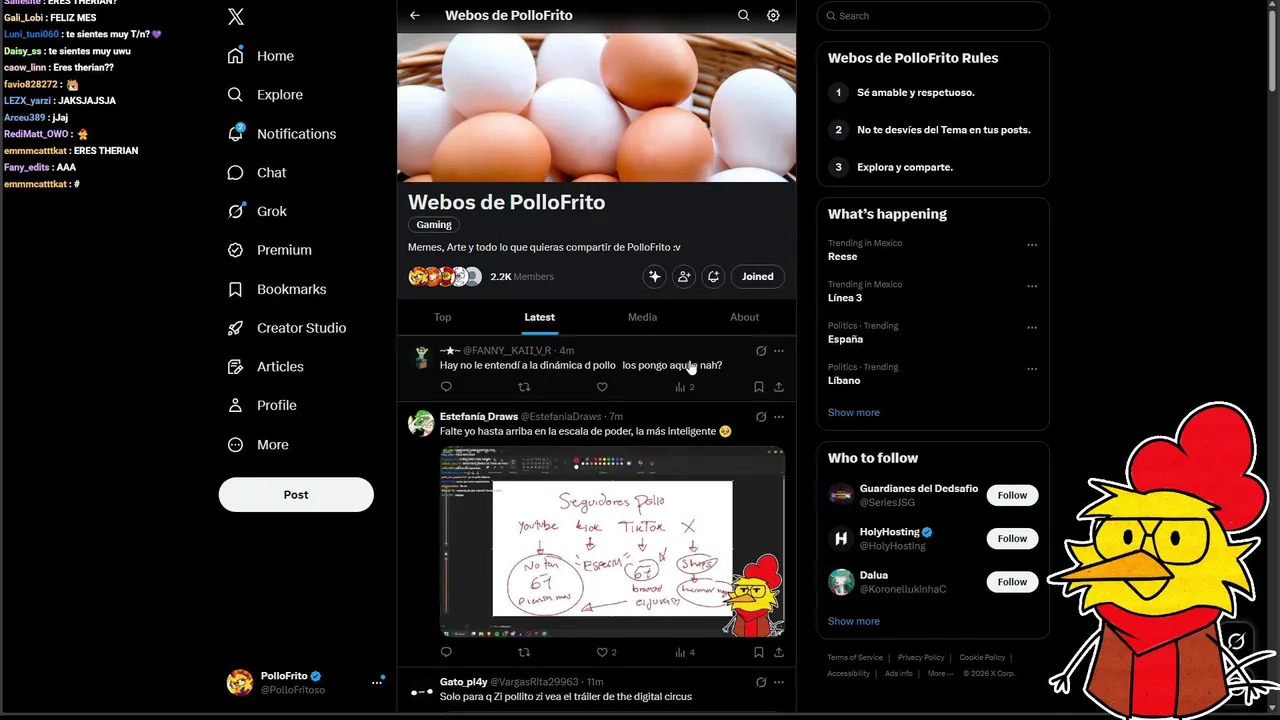1280x720 pixels.
Task: Bookmark the FANNY_KAII post
Action: tap(758, 387)
